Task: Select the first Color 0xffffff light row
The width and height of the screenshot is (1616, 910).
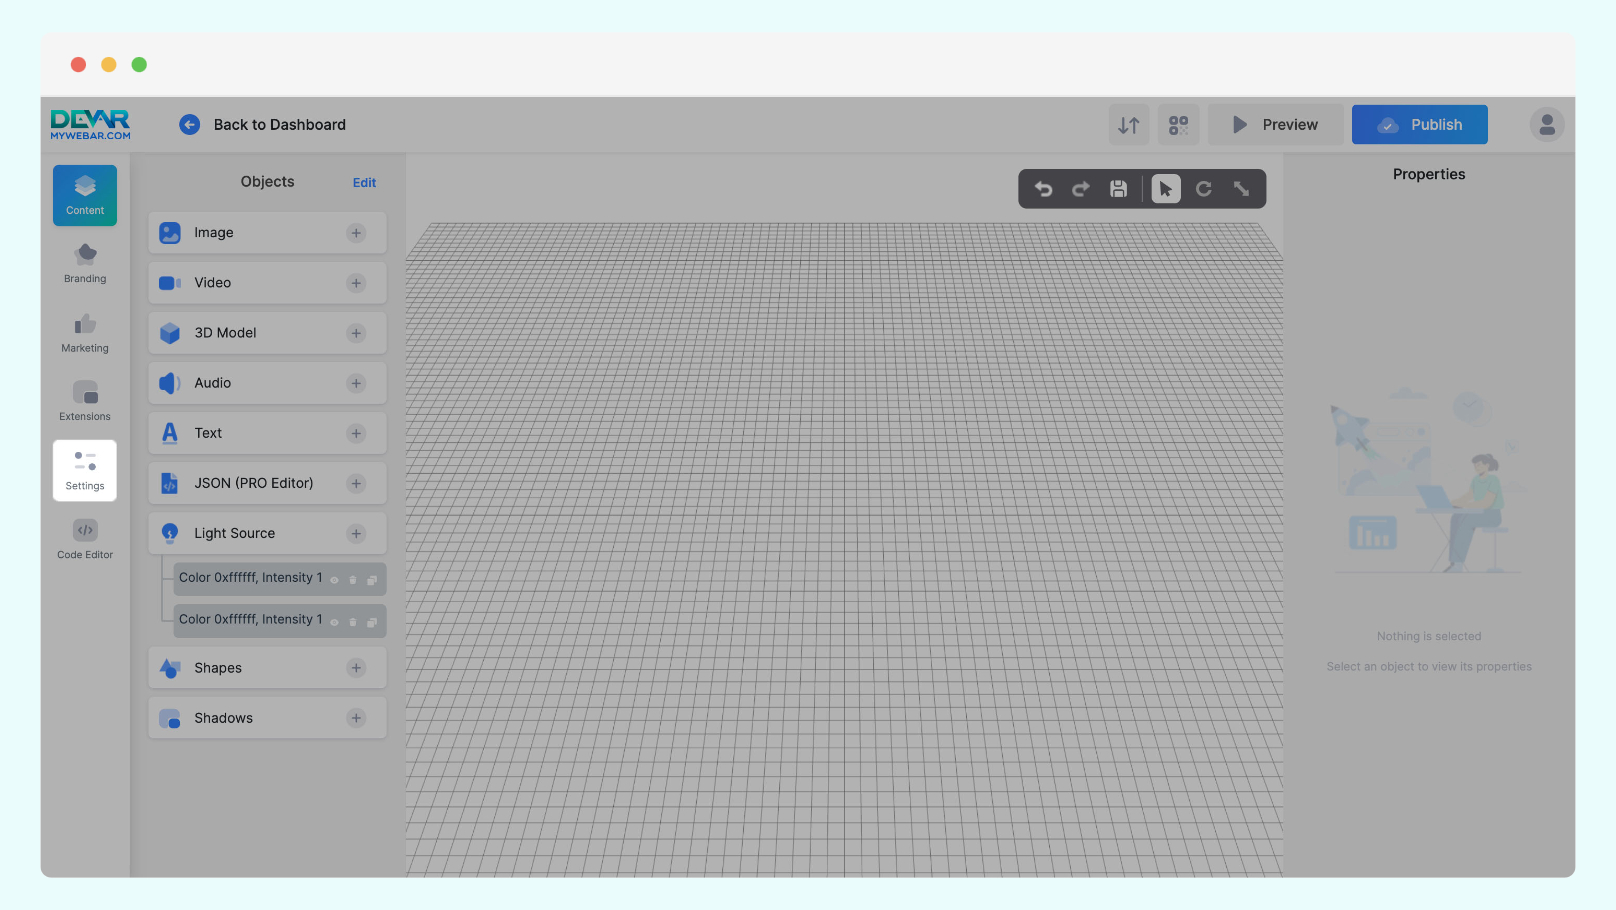Action: click(280, 579)
